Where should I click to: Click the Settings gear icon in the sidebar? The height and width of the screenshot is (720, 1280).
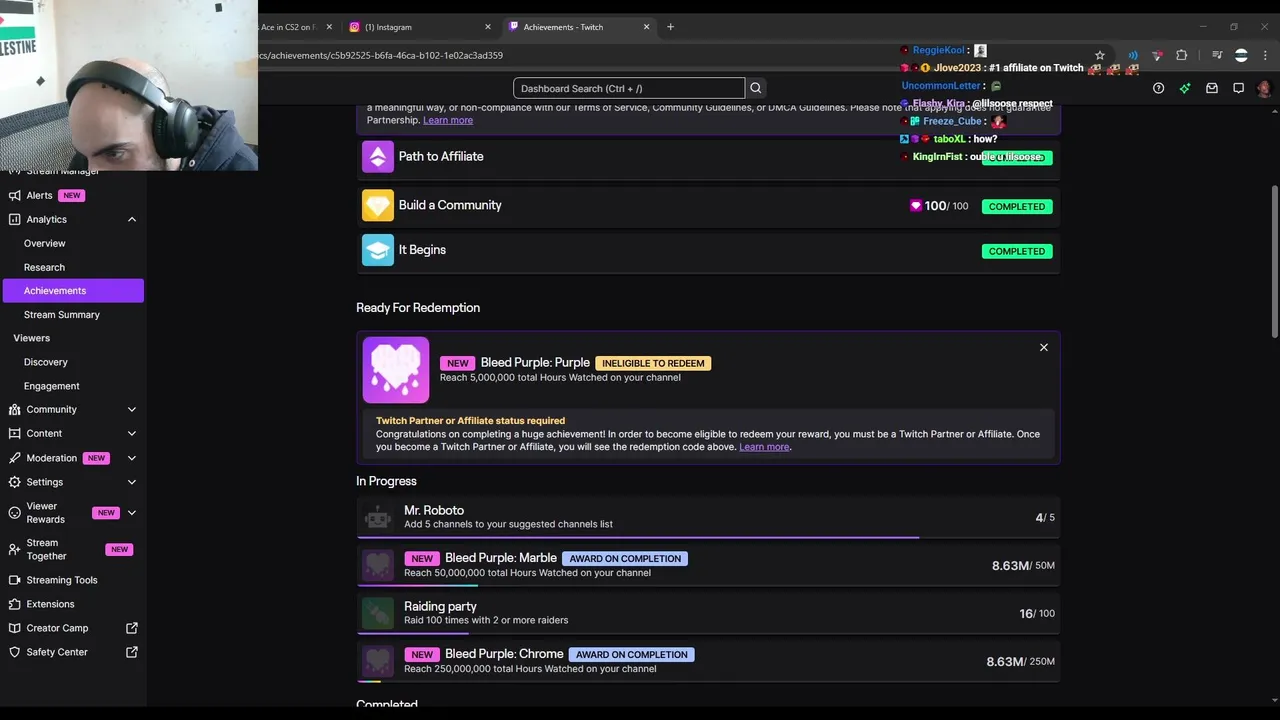(14, 482)
